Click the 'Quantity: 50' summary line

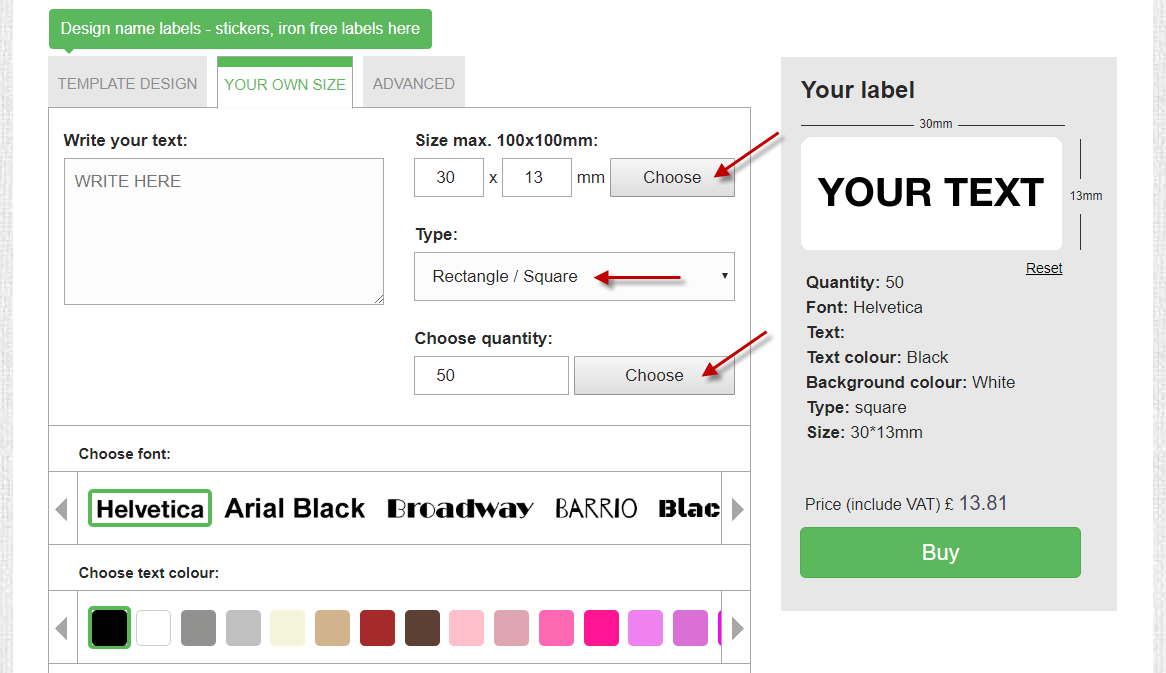pos(855,283)
